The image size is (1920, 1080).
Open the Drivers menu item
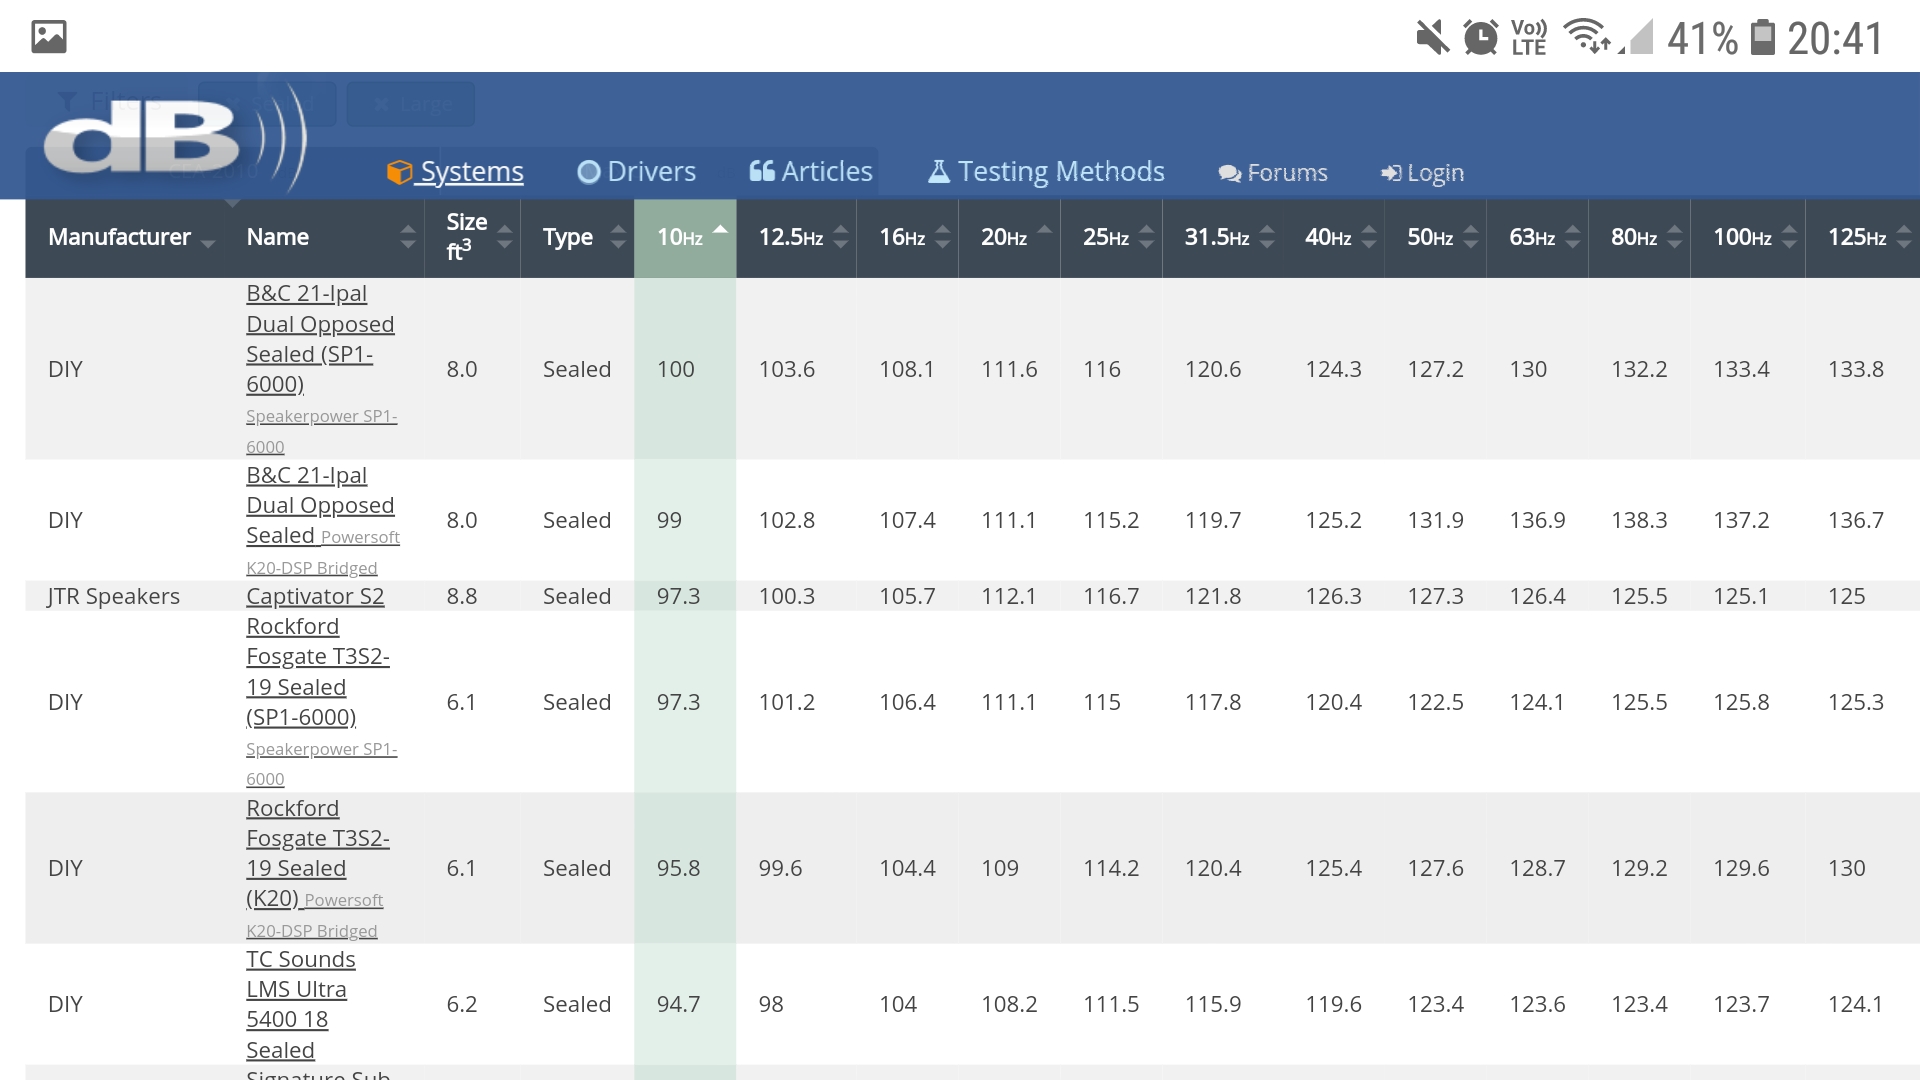point(636,172)
